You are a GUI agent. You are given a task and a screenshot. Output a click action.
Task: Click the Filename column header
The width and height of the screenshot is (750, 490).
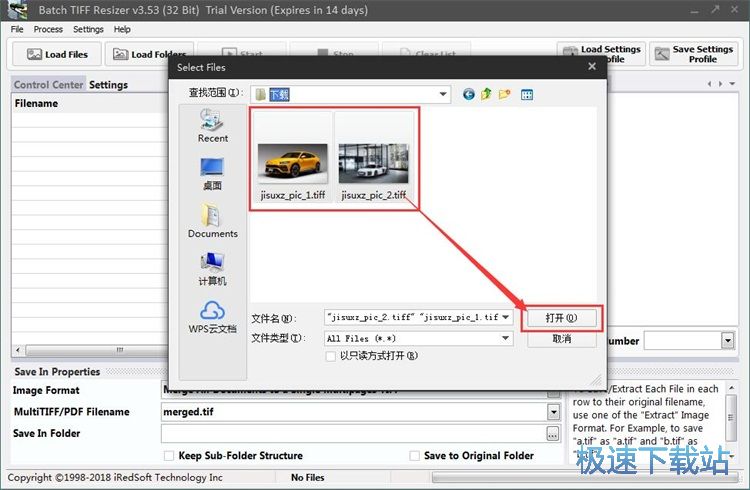[90, 103]
